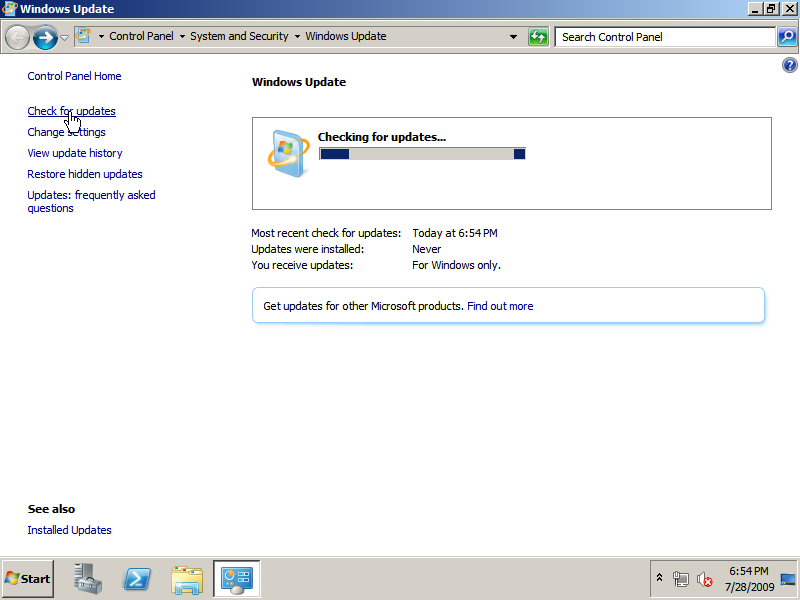Expand System and Security breadcrumb arrow
800x600 pixels.
point(297,37)
